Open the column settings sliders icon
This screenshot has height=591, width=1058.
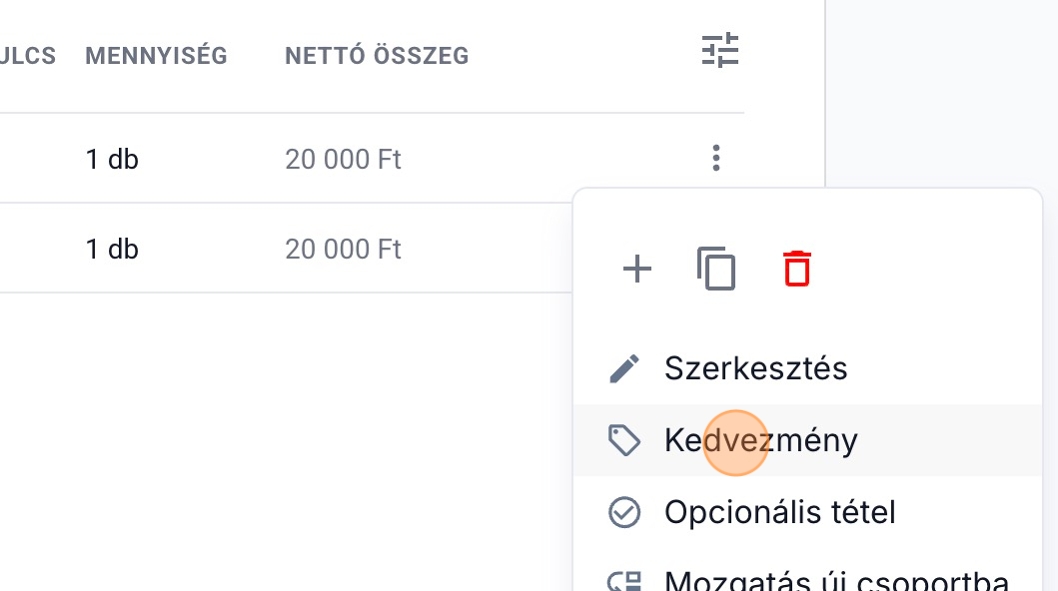720,50
